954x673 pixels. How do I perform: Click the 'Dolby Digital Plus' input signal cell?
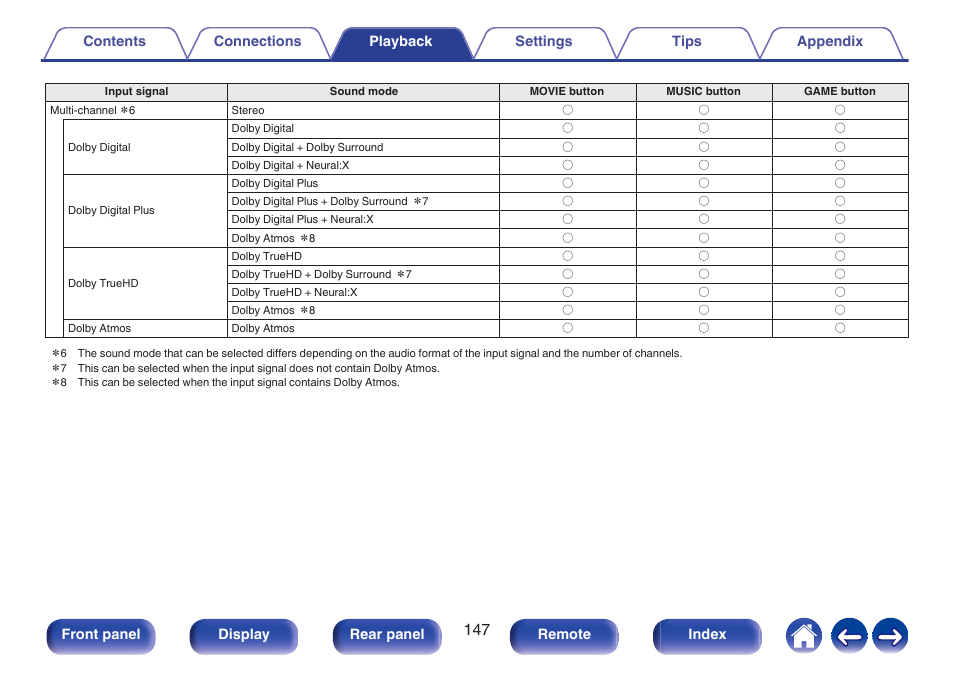(x=145, y=211)
